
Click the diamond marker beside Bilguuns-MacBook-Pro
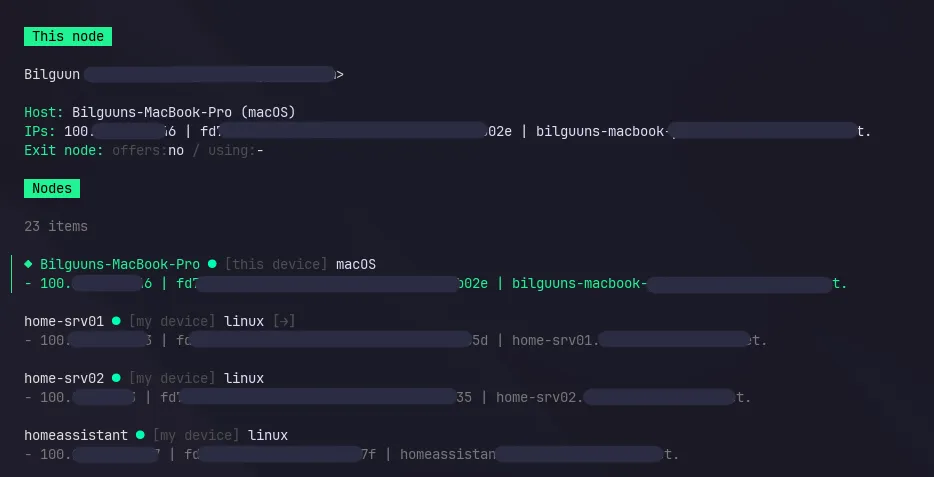[x=29, y=264]
